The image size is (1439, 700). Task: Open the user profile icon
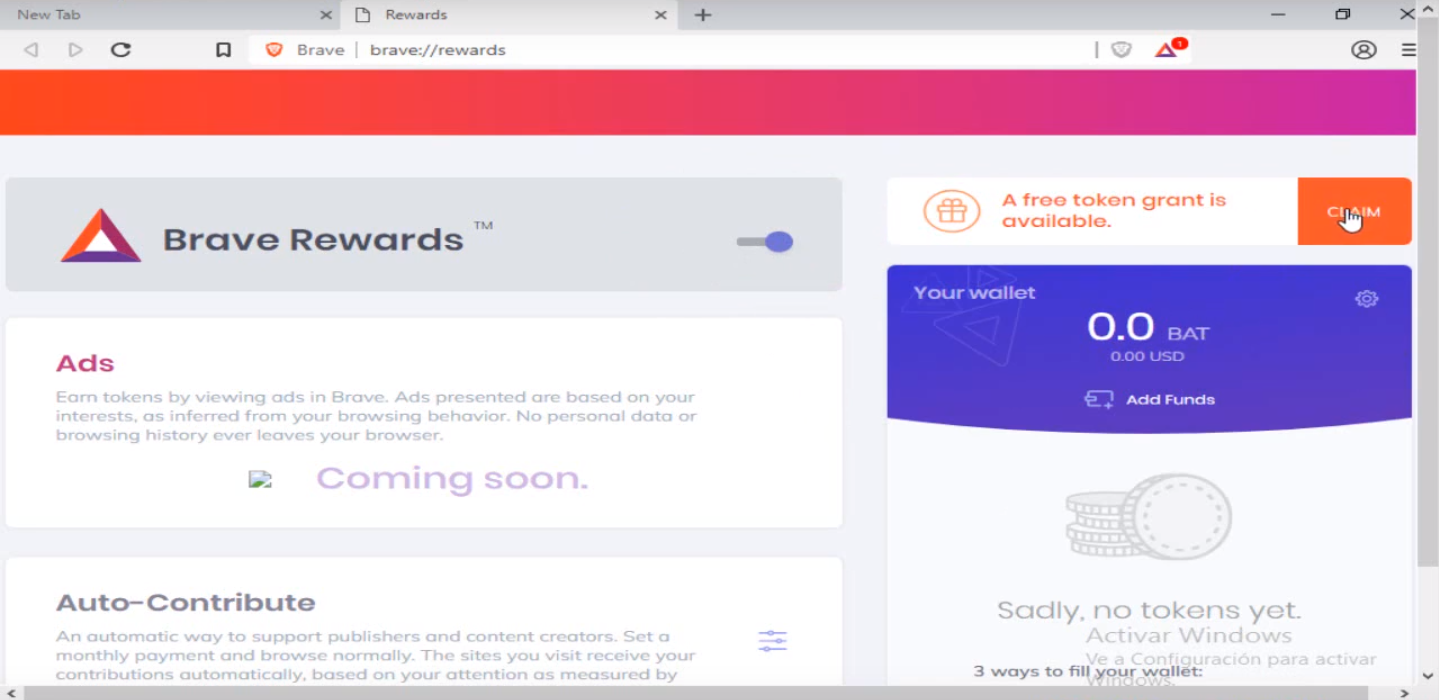click(1364, 50)
